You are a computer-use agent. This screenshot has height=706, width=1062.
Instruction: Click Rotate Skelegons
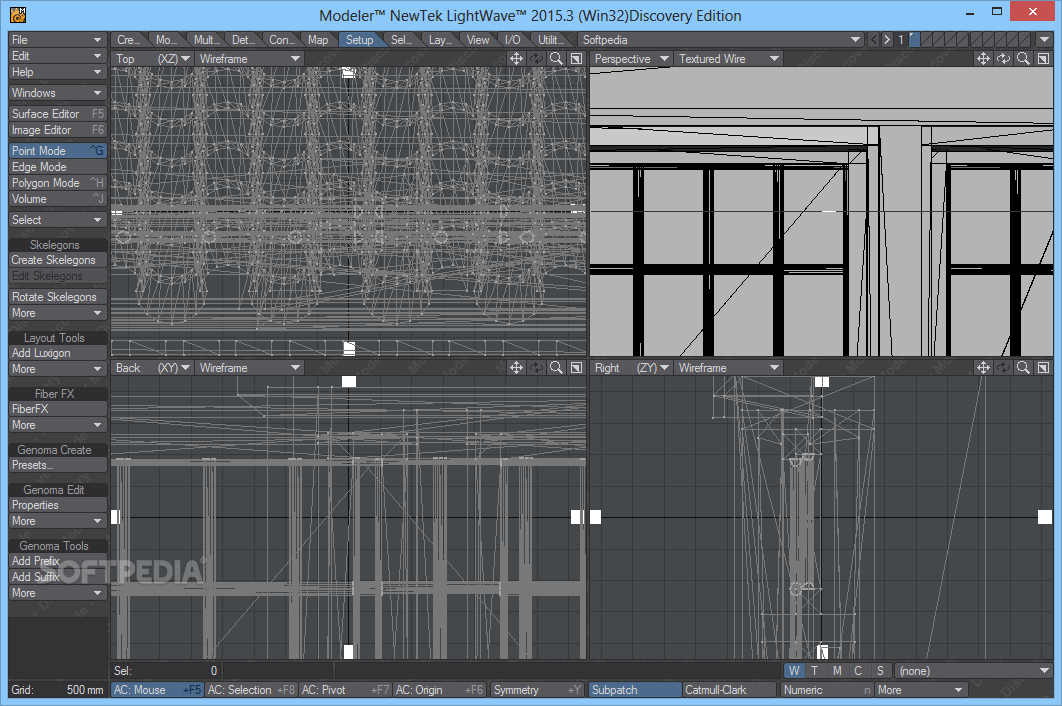[58, 297]
